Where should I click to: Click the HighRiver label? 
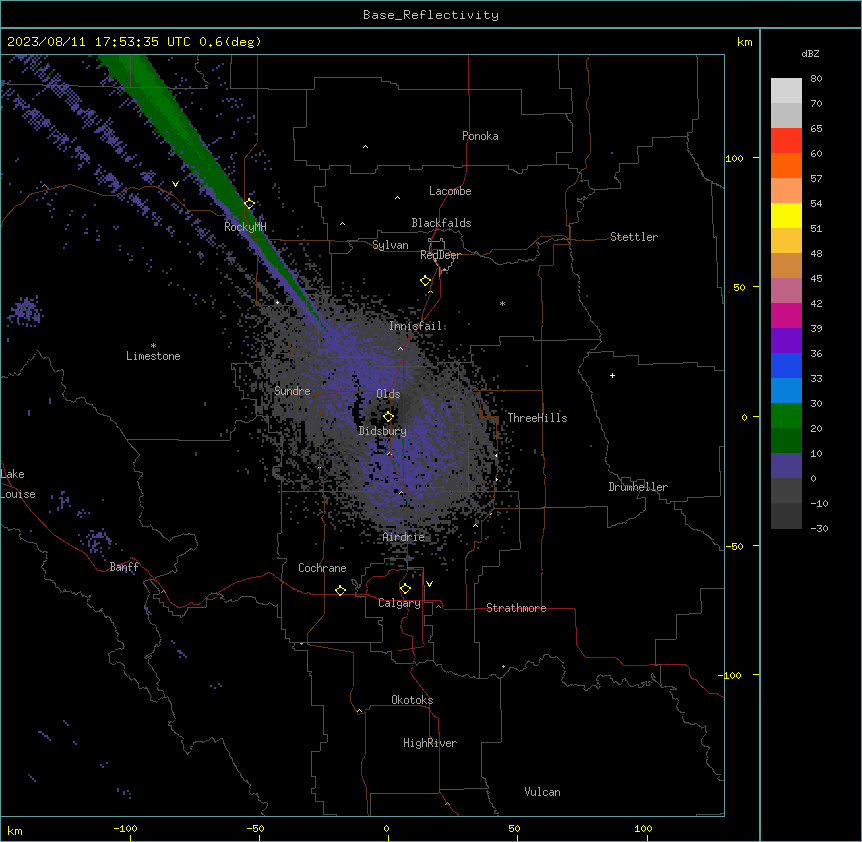click(x=430, y=743)
